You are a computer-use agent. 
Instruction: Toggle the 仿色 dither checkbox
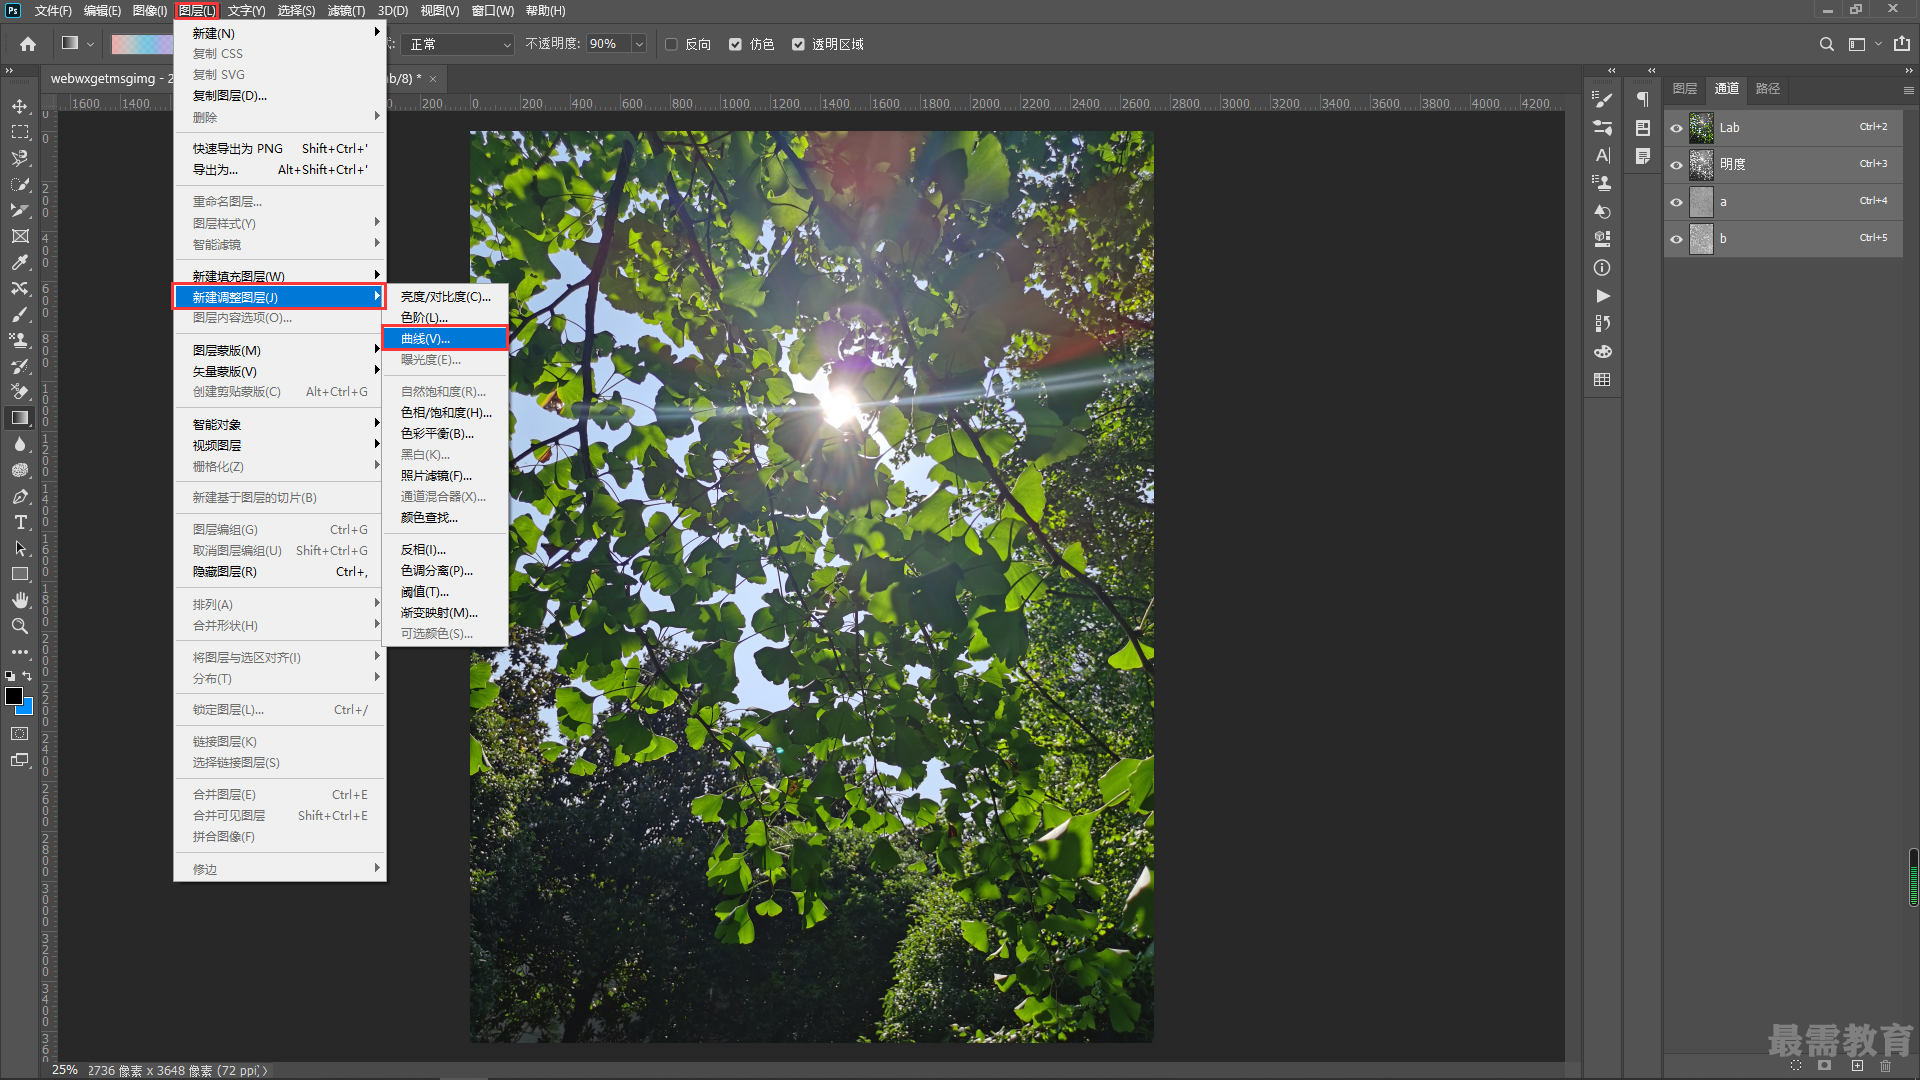pos(735,44)
